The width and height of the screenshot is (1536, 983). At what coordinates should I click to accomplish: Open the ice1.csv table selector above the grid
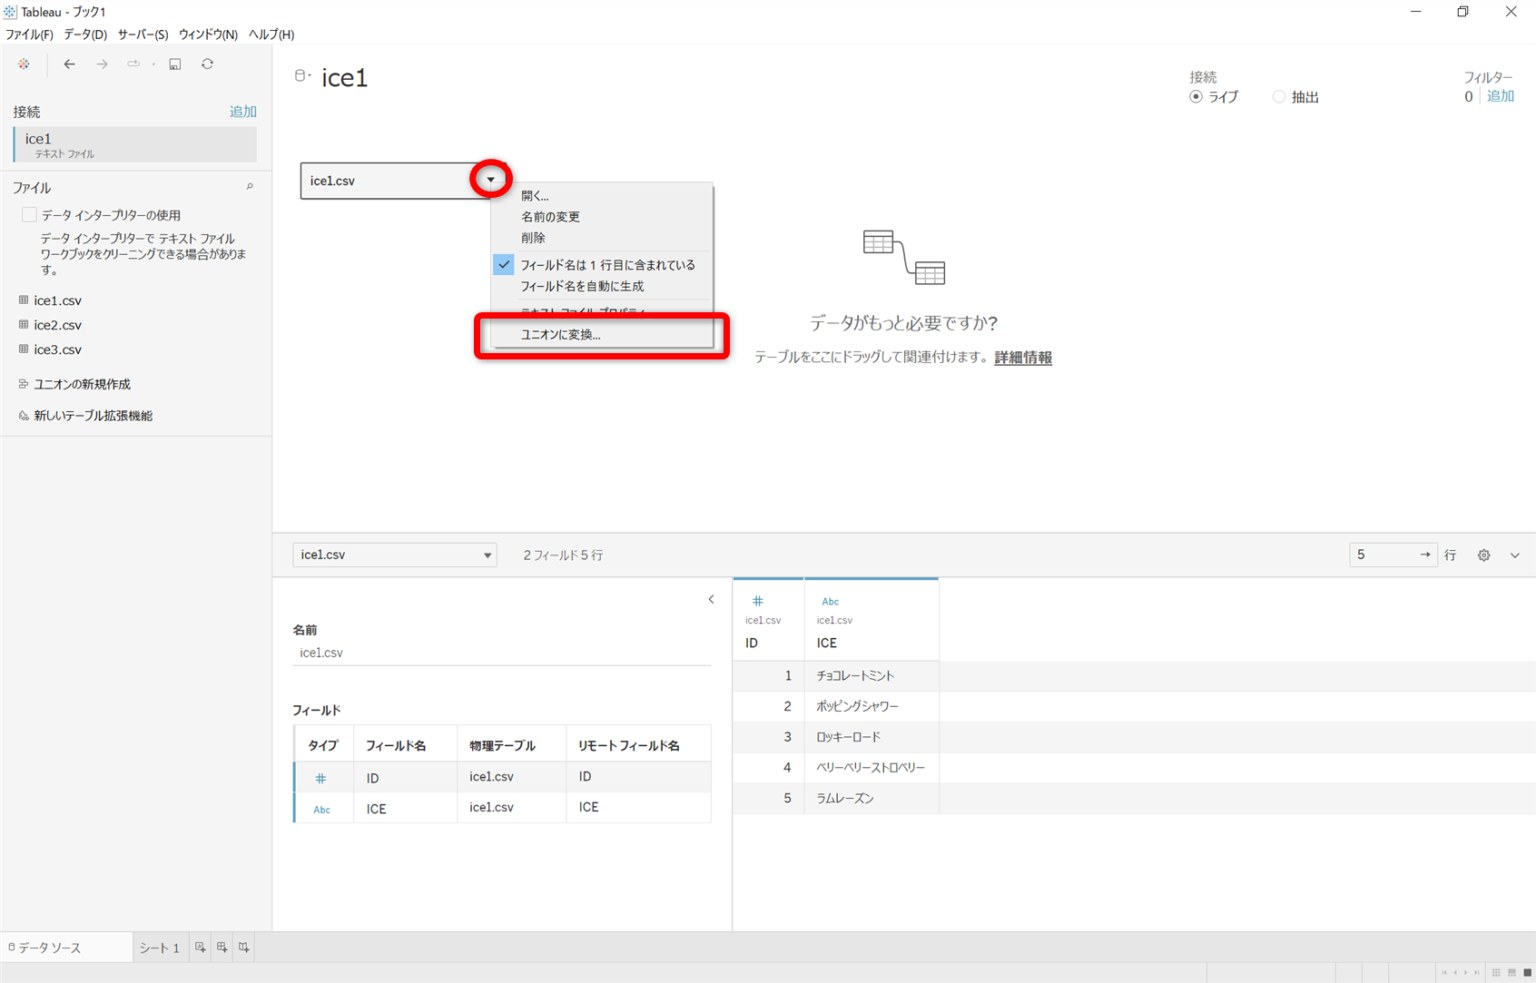(x=394, y=554)
